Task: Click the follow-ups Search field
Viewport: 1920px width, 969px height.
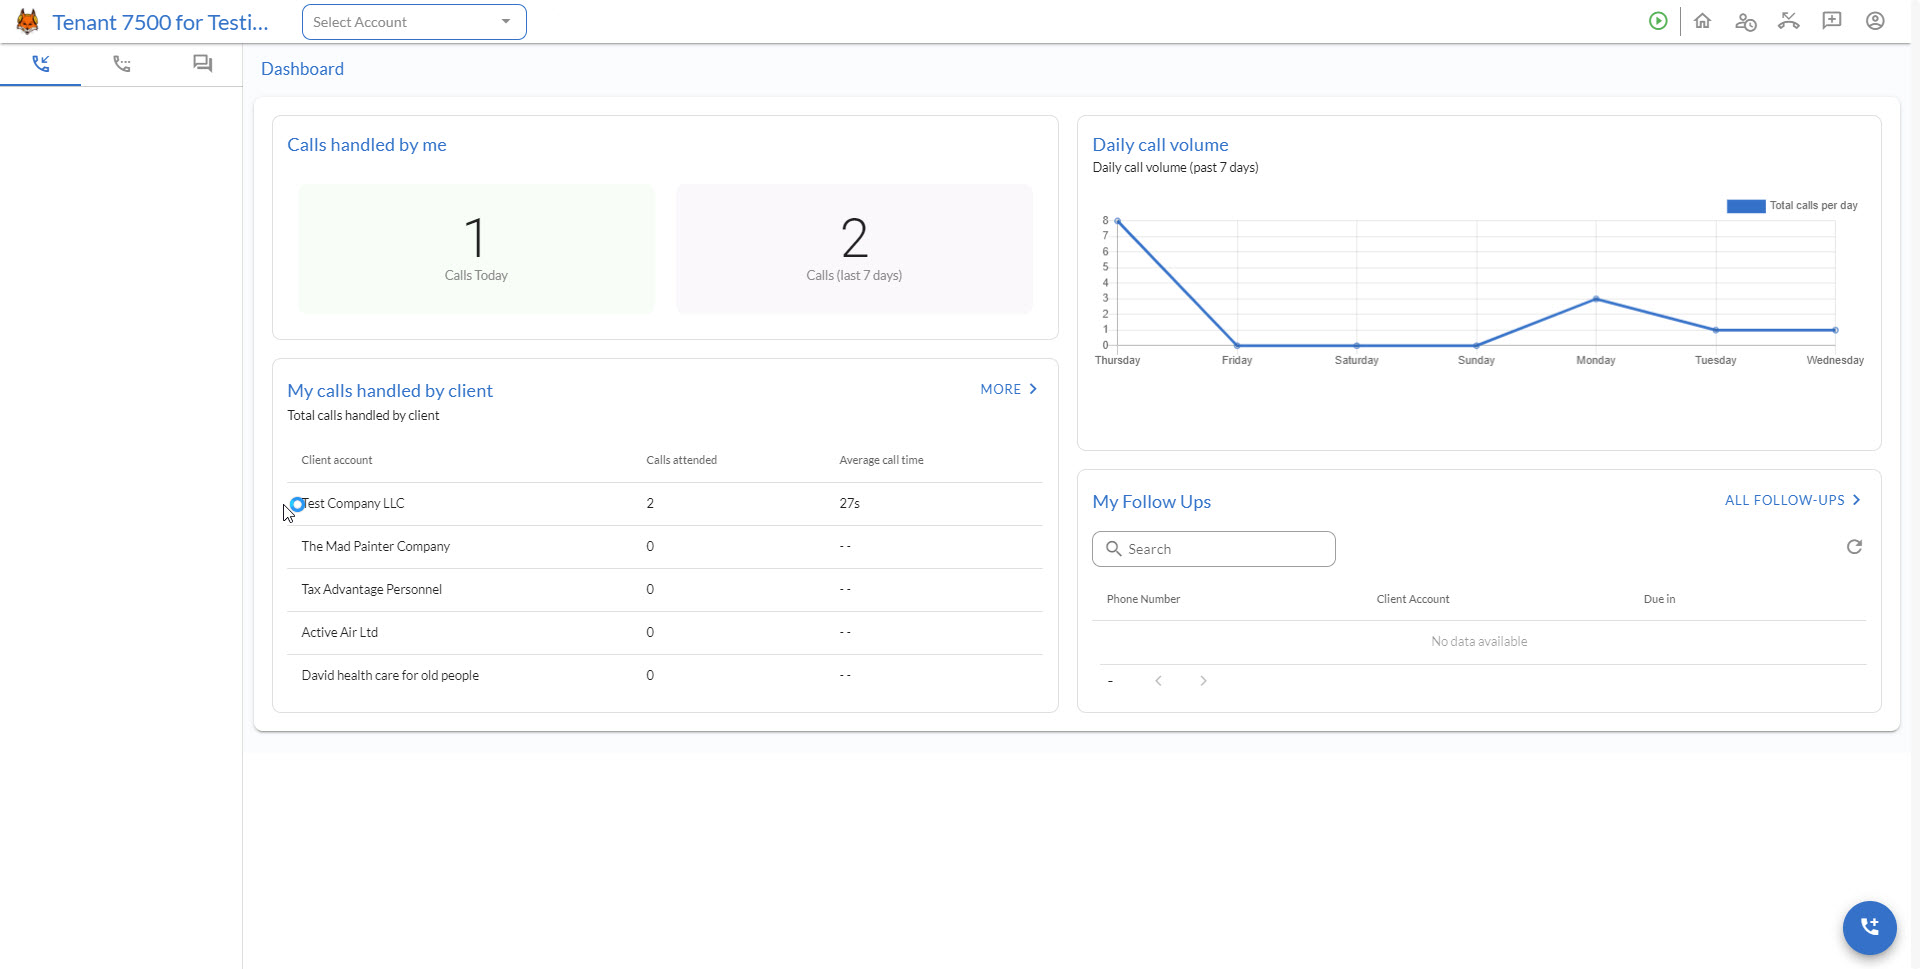Action: click(x=1214, y=549)
